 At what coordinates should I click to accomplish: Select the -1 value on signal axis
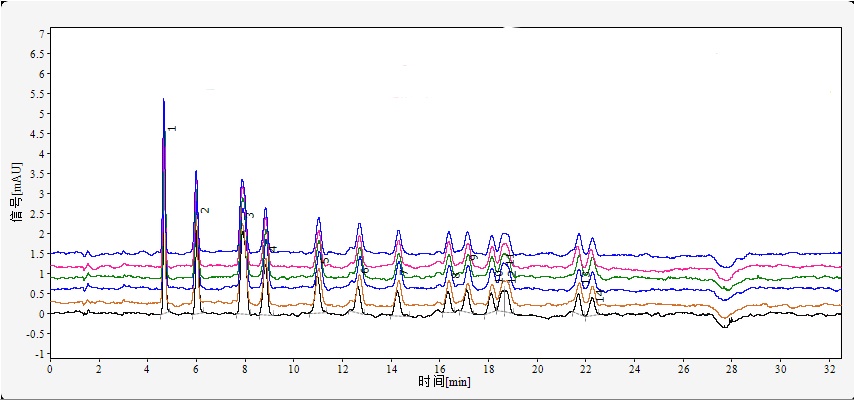click(39, 354)
